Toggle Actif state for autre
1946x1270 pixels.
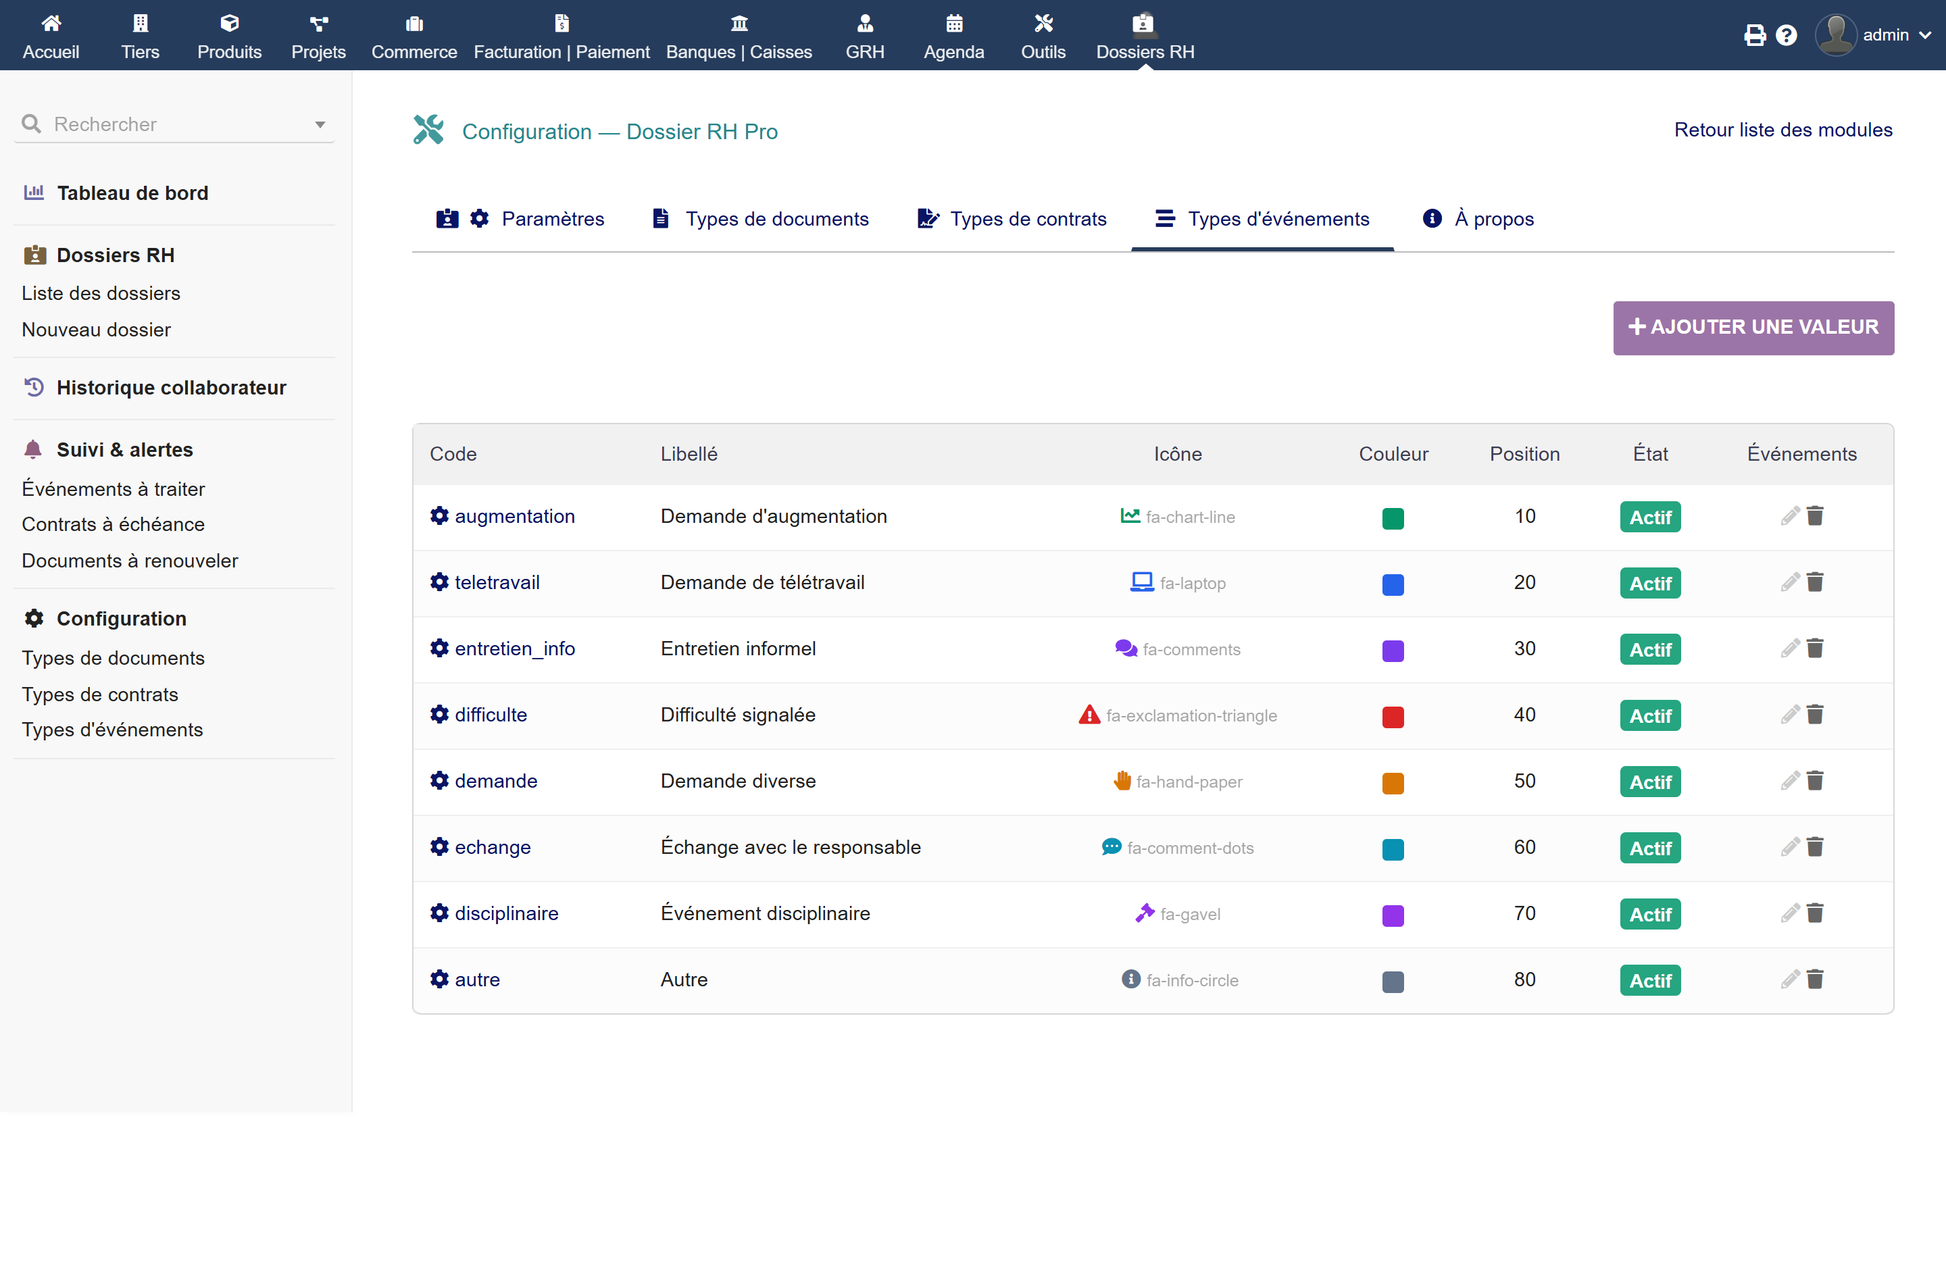(x=1650, y=980)
